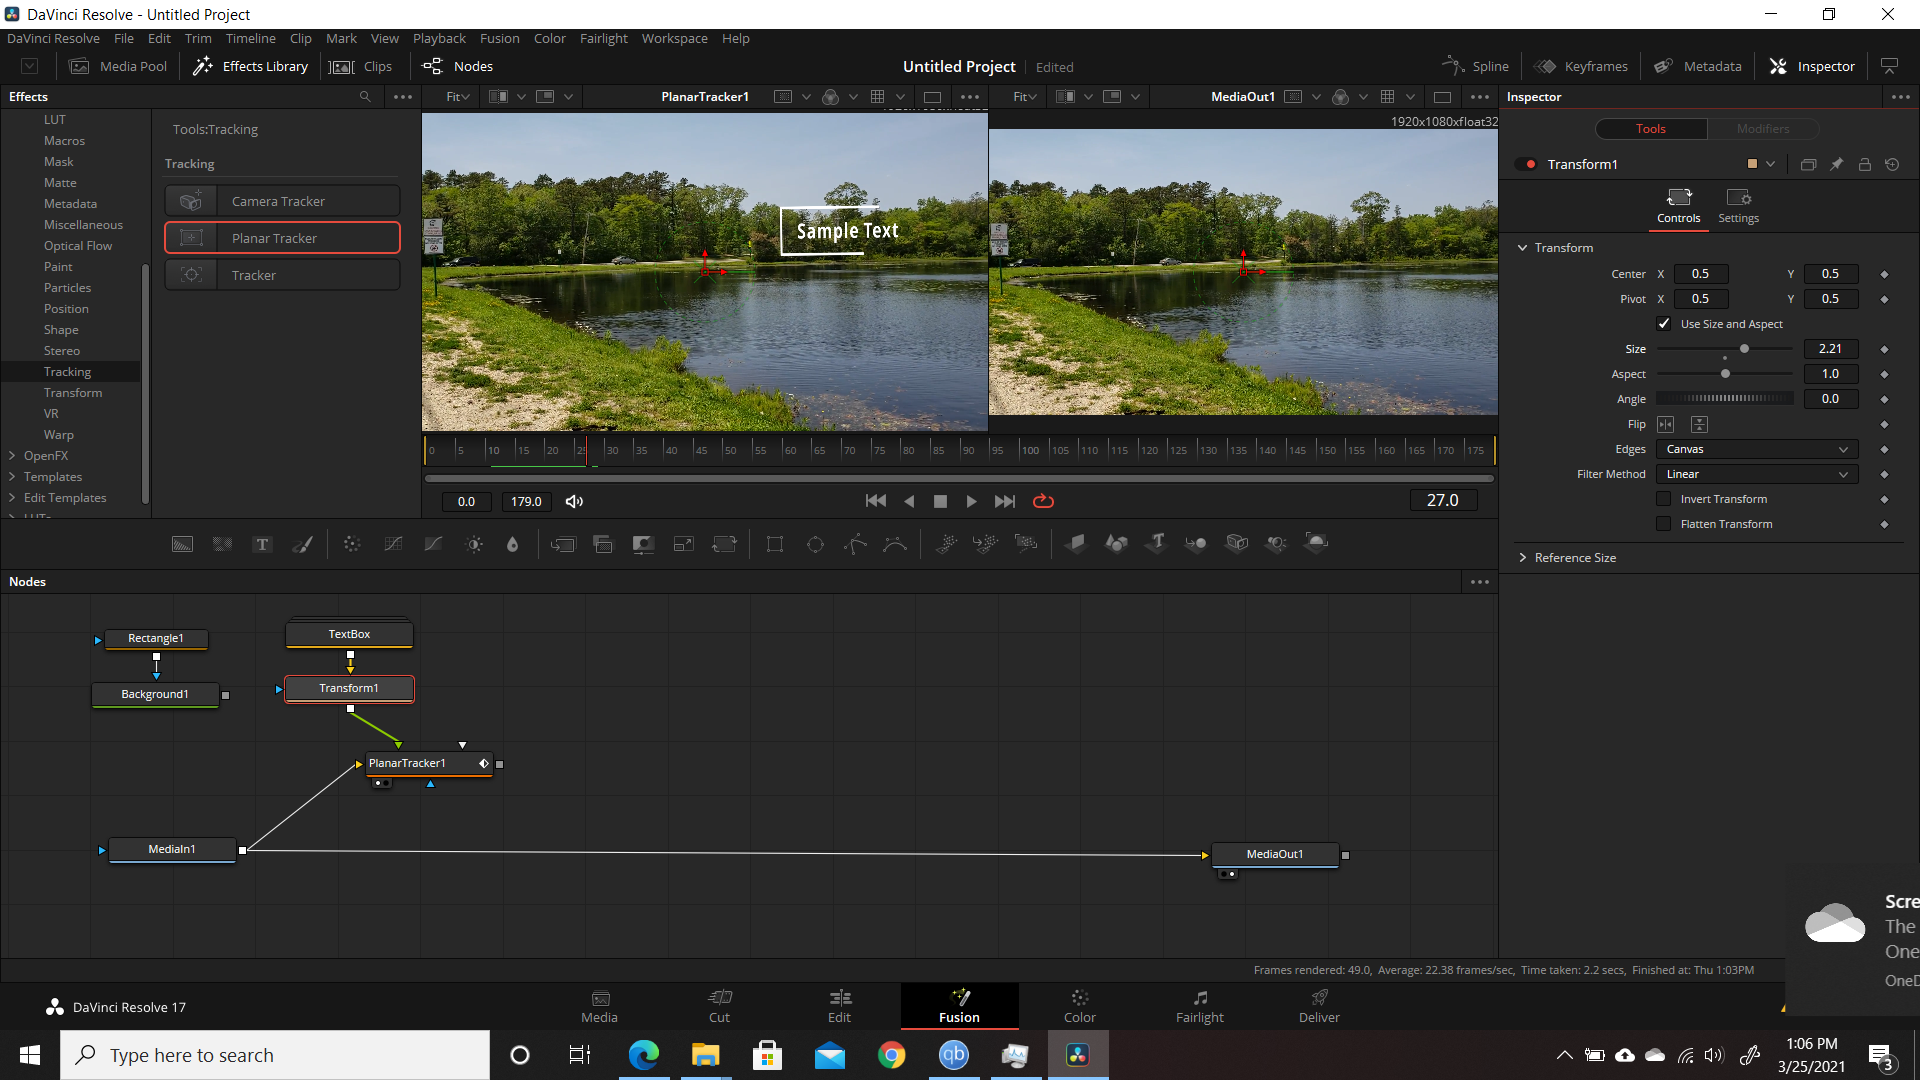1920x1080 pixels.
Task: Add a Text+ node from the toolbar
Action: point(262,544)
